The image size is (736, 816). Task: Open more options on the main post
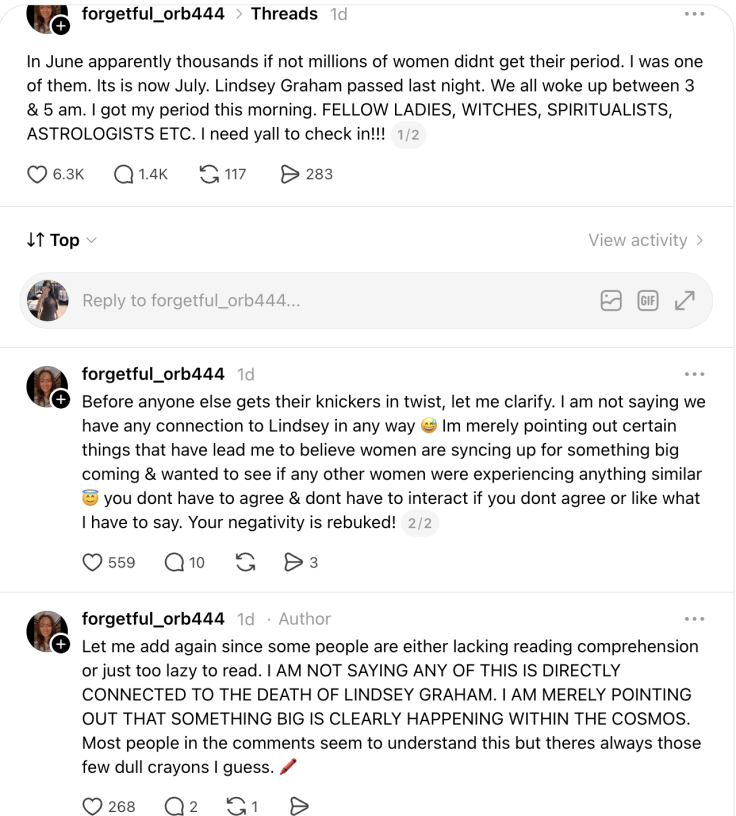tap(694, 14)
